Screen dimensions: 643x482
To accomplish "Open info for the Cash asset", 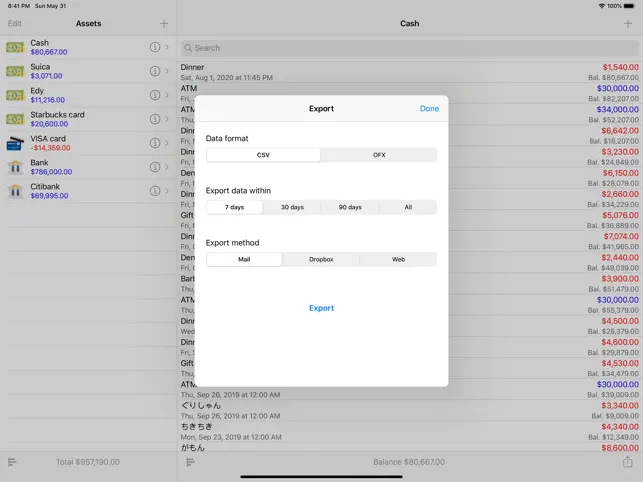I will (x=155, y=47).
